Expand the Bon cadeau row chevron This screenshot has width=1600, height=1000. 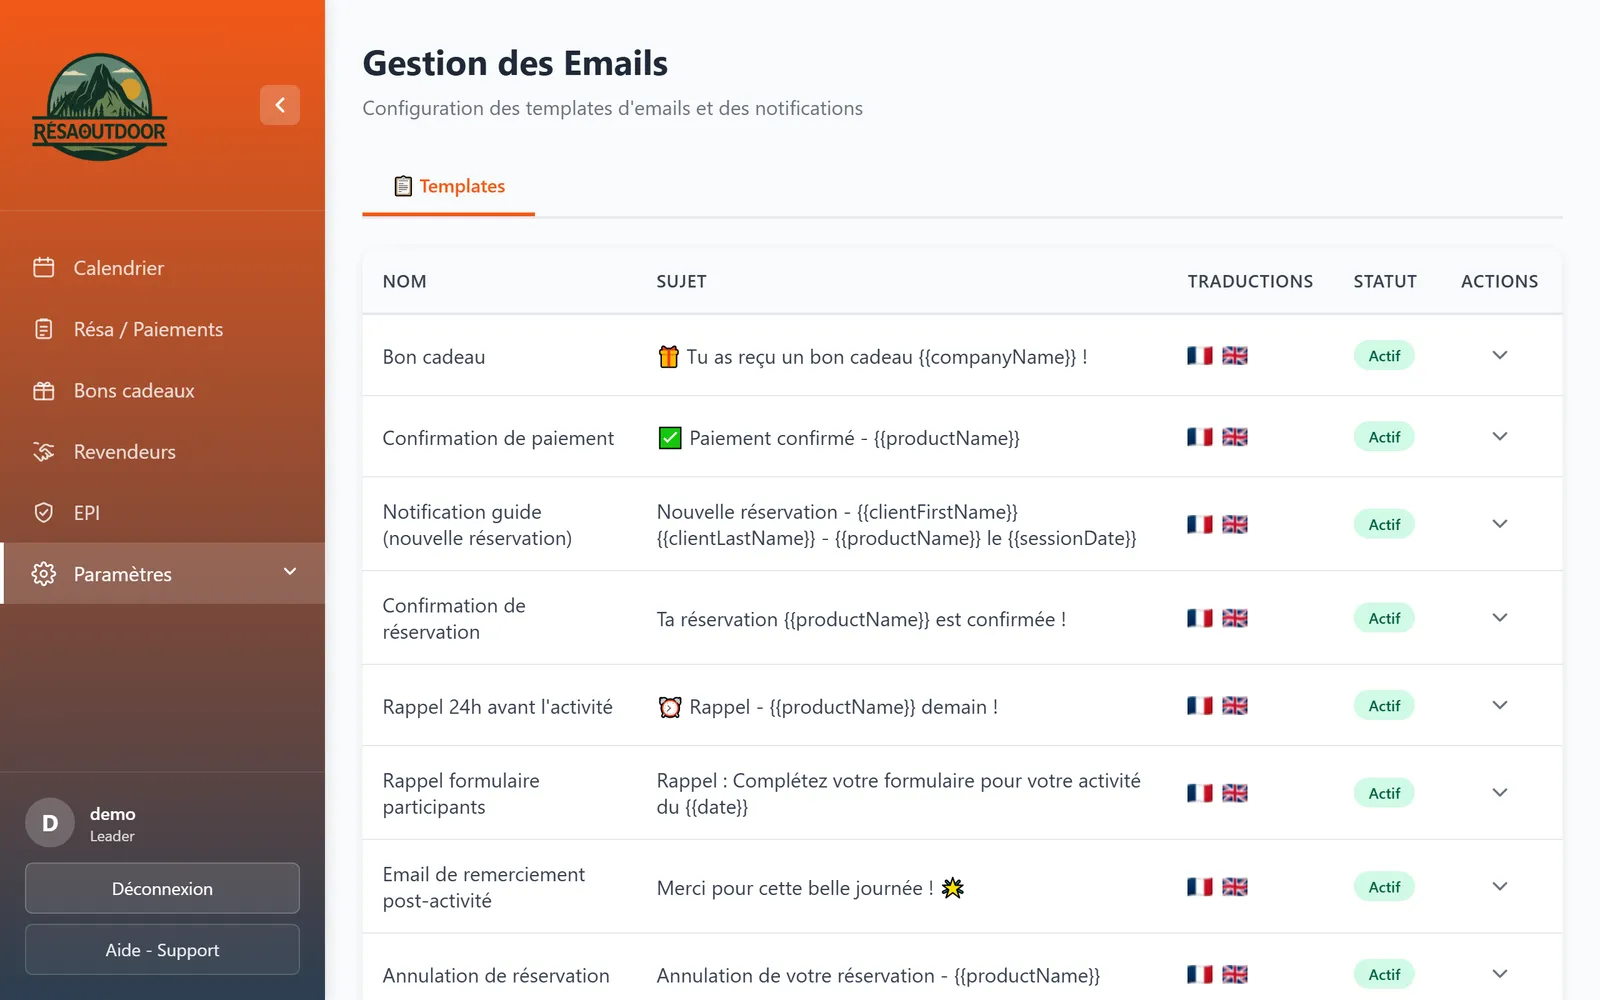[x=1500, y=355]
